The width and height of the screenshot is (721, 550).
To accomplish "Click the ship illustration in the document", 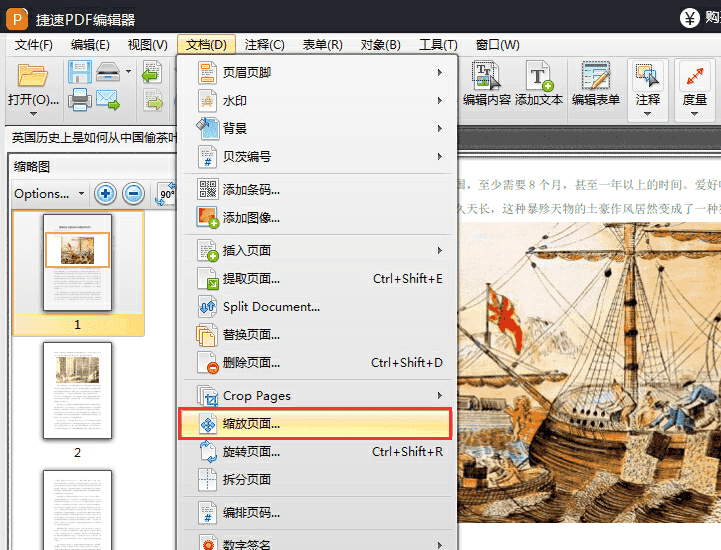I will (x=589, y=372).
